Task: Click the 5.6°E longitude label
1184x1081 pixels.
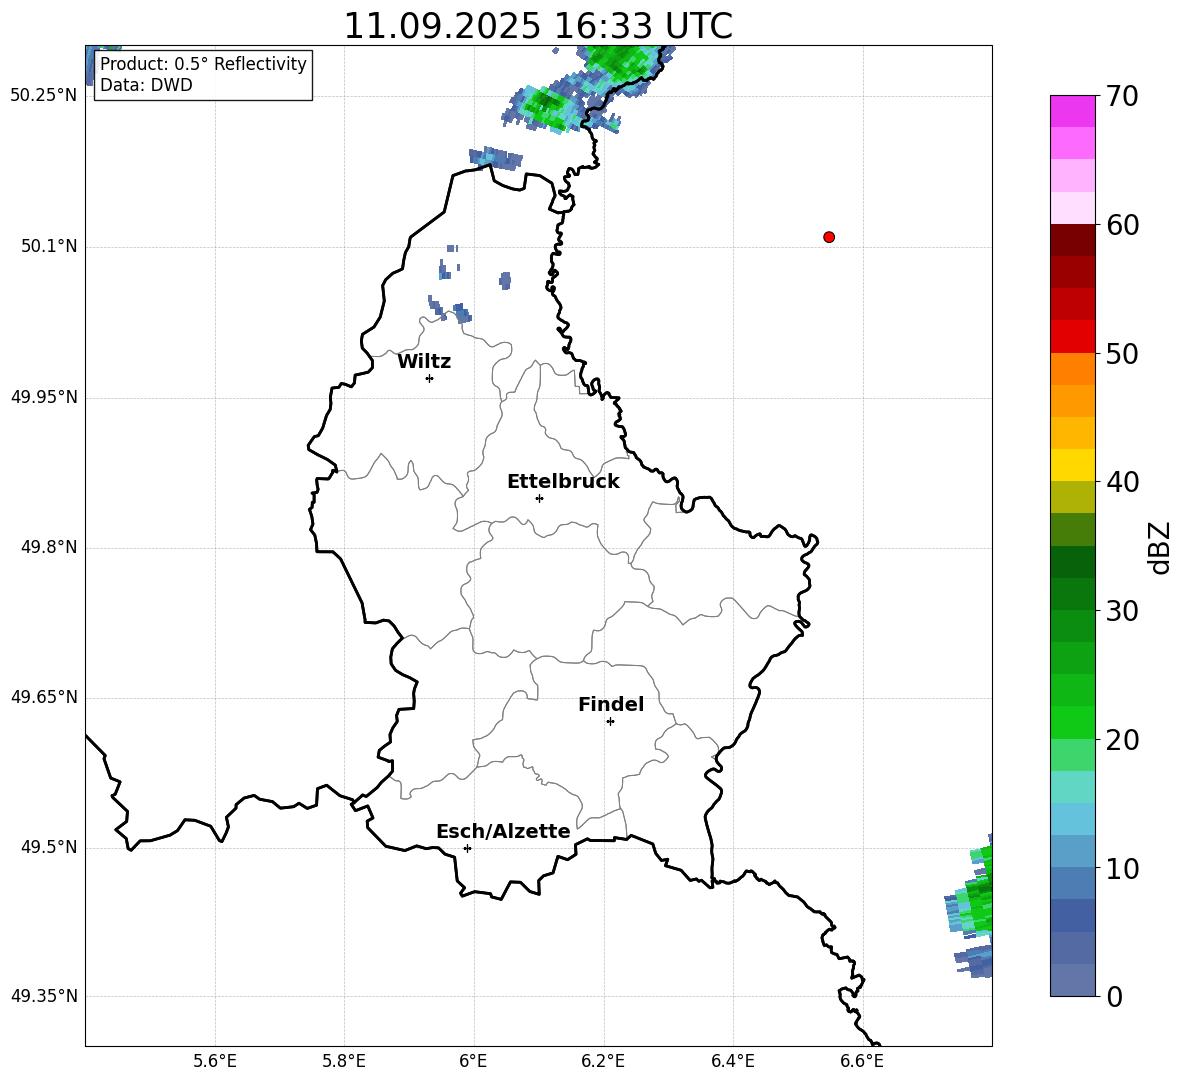Action: tap(215, 1061)
